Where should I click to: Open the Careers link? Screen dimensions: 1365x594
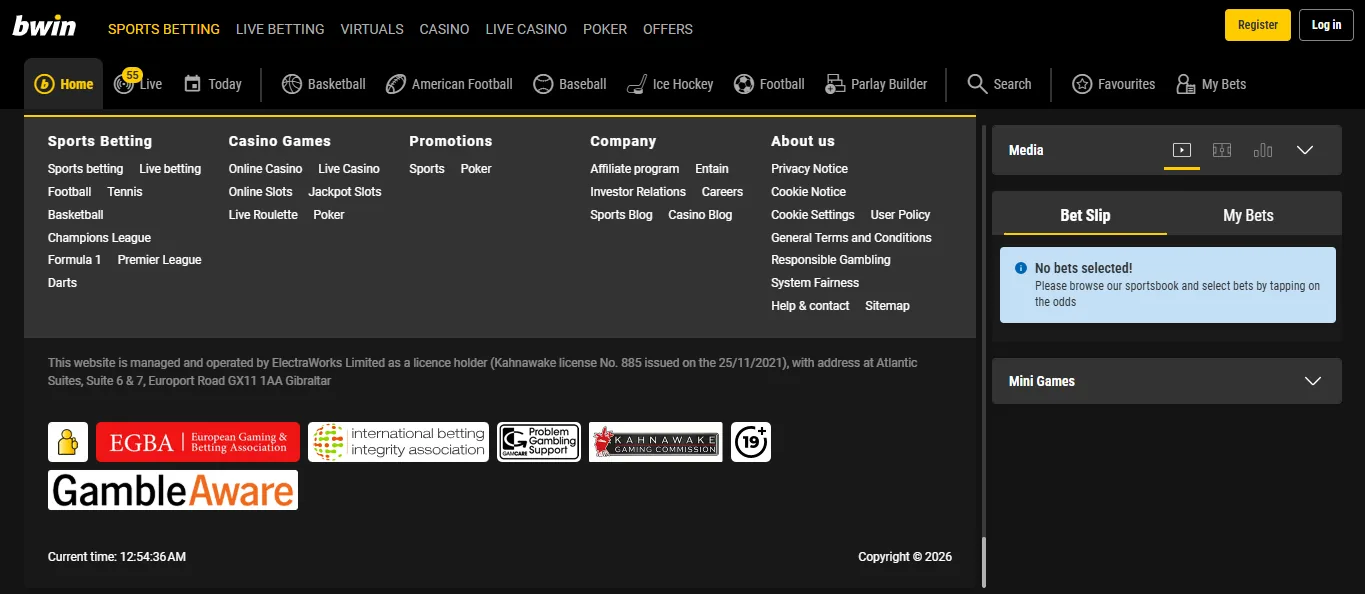(722, 192)
